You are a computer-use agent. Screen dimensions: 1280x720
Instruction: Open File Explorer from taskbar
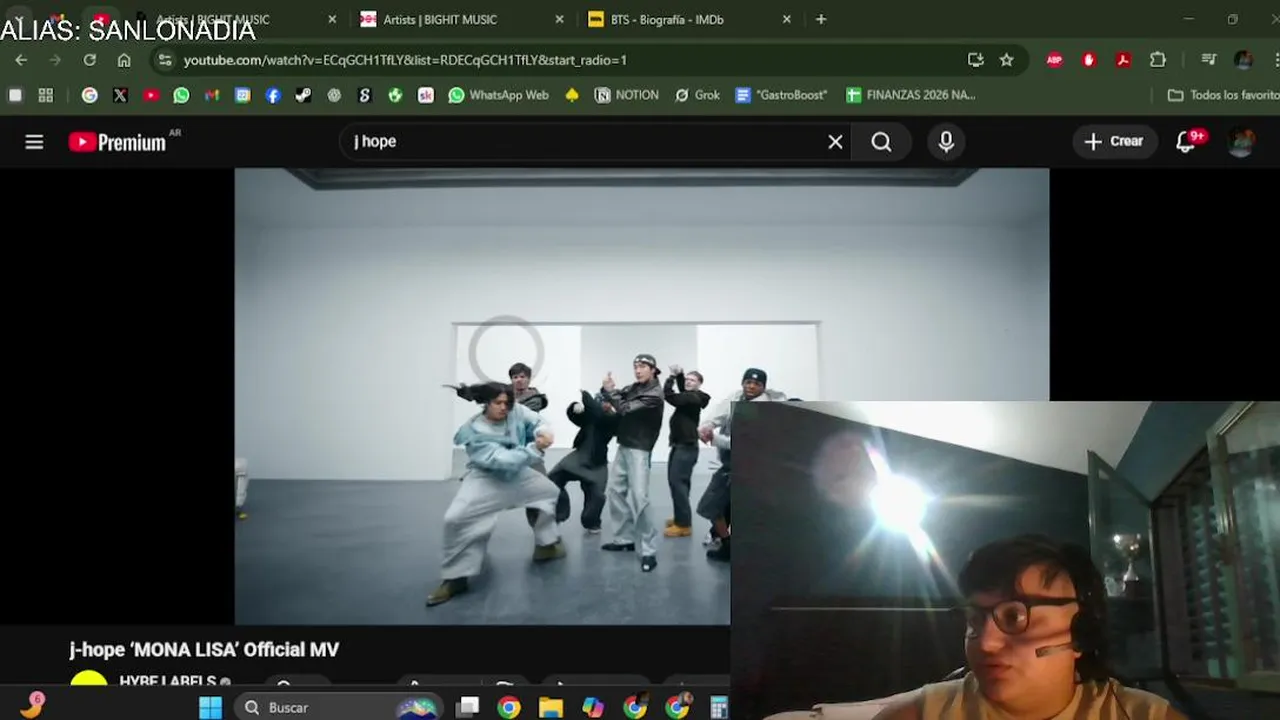[x=551, y=708]
